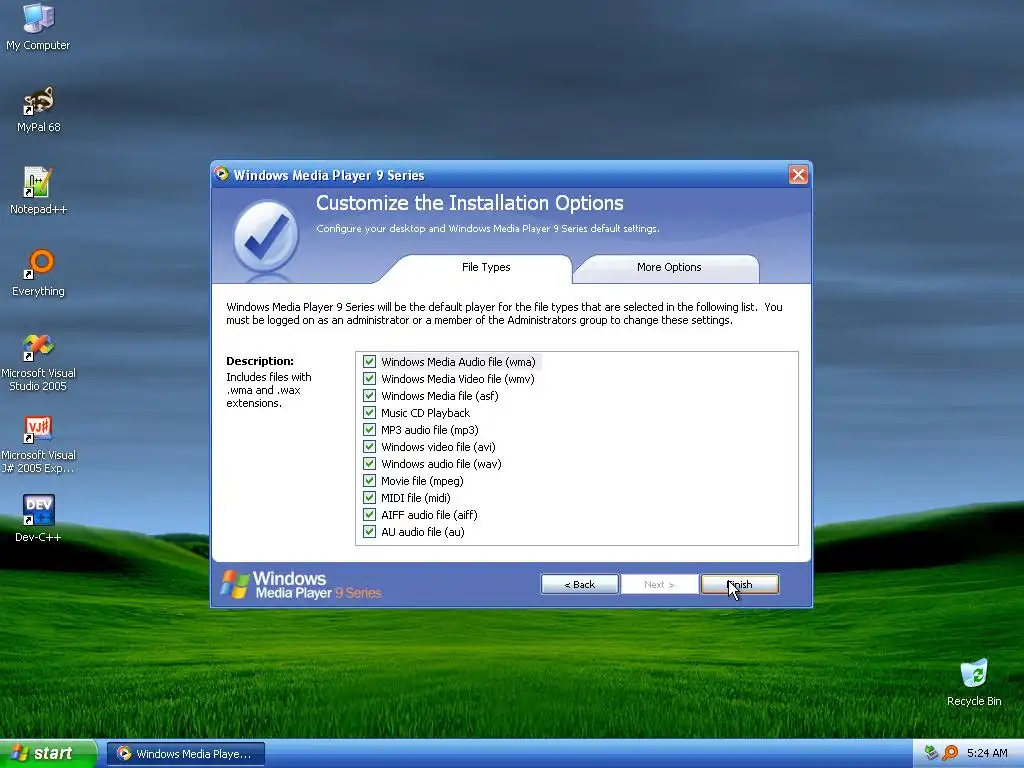Toggle Windows video file (avi) checkbox
1024x768 pixels.
point(369,447)
